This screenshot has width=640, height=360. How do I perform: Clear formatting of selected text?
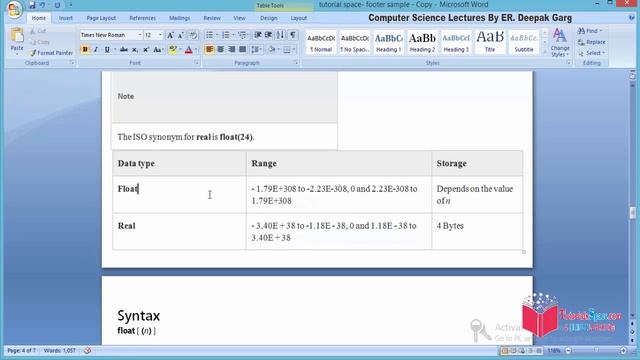[193, 36]
